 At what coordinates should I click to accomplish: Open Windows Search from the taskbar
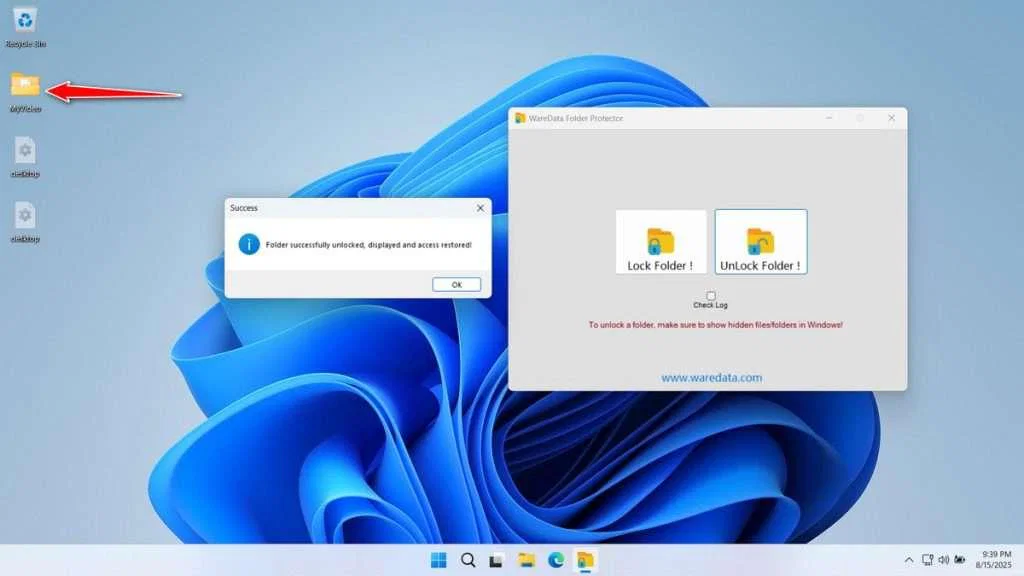coord(467,561)
